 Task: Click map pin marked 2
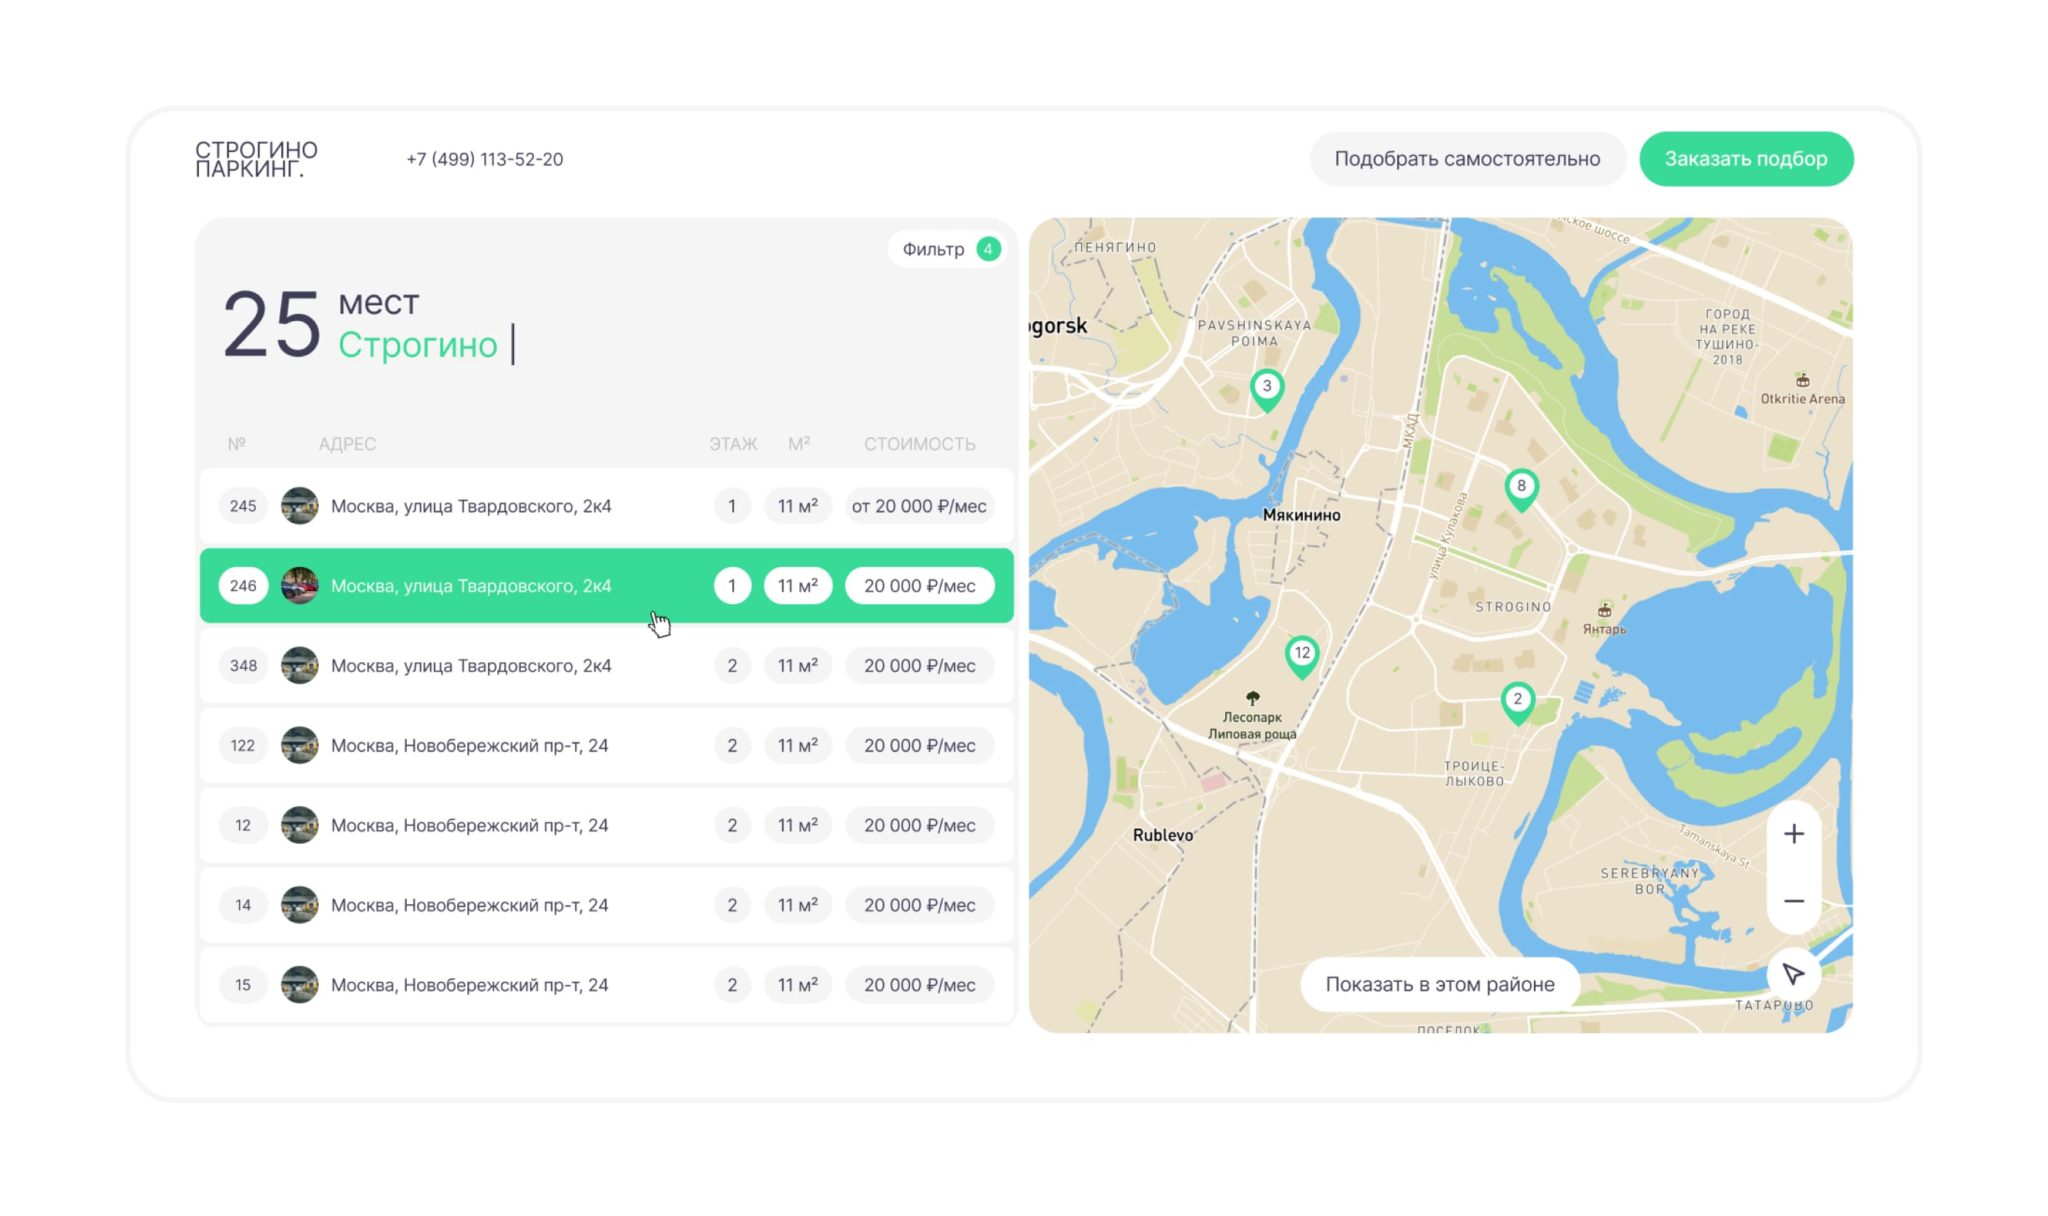1517,701
